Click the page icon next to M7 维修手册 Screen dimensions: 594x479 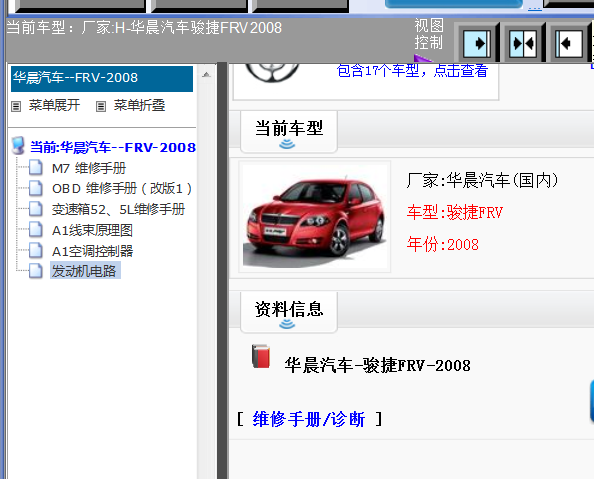[x=36, y=167]
